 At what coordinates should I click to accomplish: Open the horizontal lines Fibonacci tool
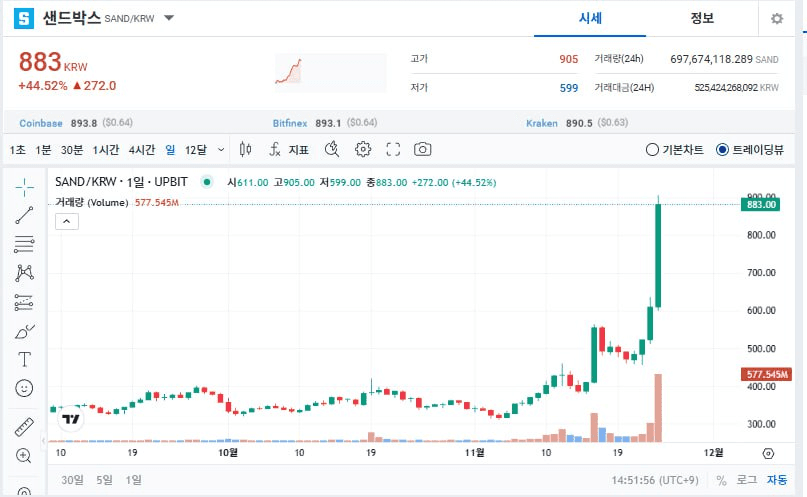(x=24, y=244)
